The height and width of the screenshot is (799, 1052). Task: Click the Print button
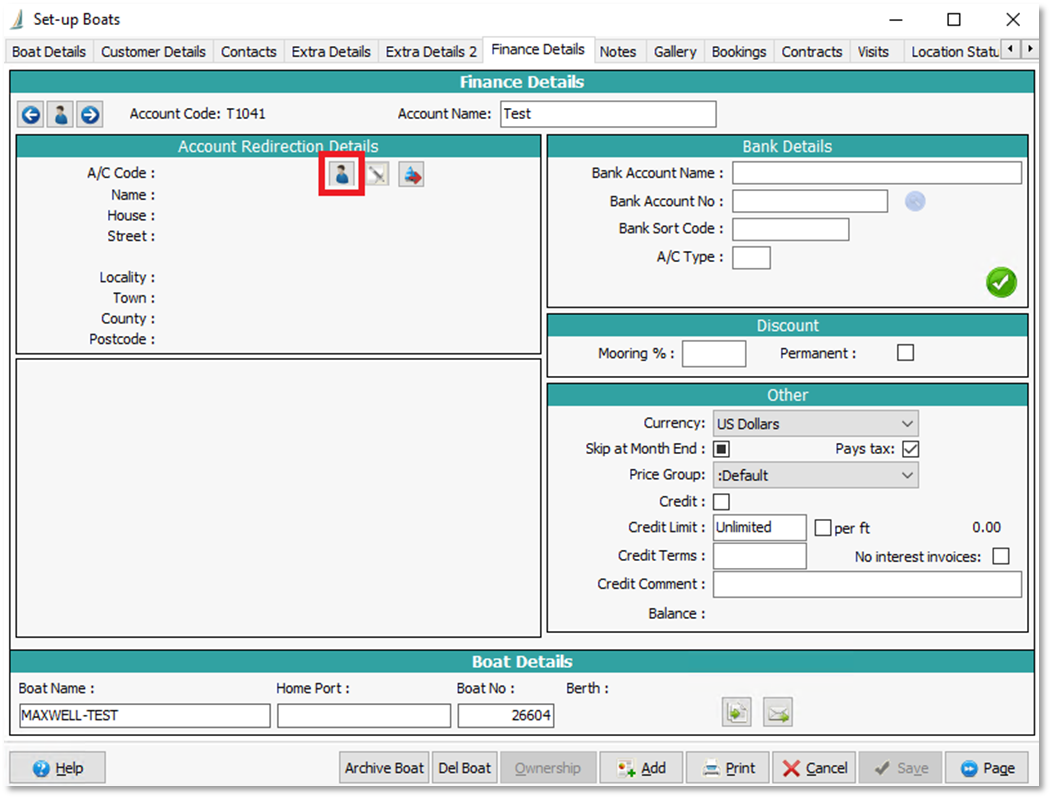[x=727, y=768]
